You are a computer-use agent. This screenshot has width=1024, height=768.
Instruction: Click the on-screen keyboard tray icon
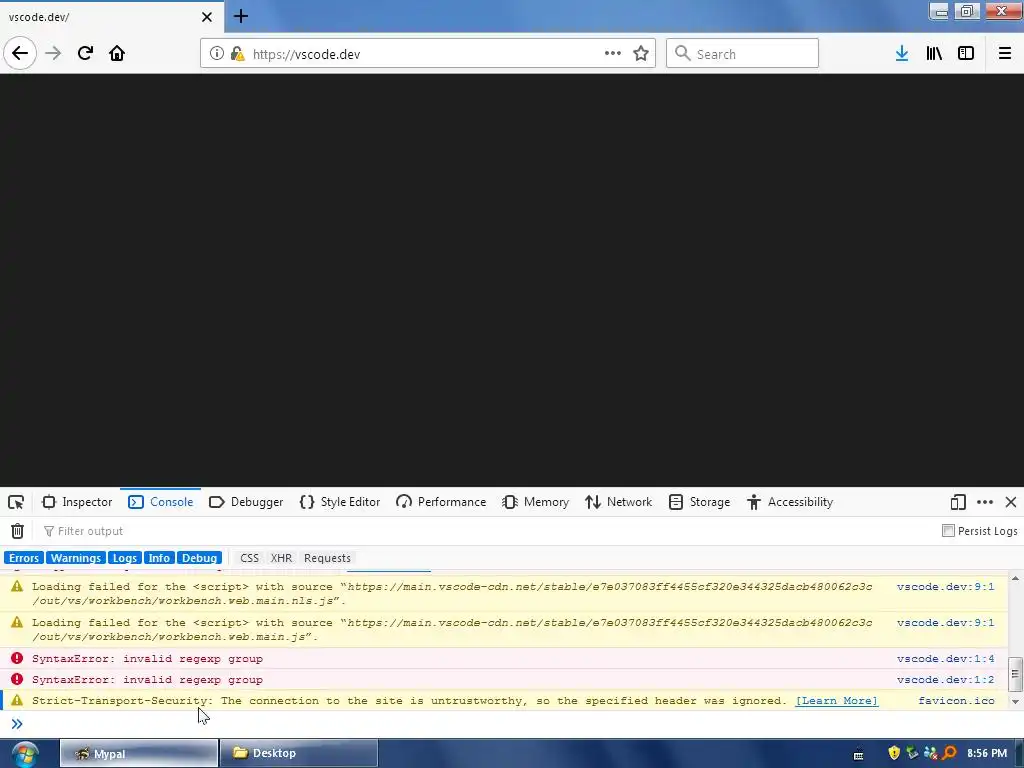tap(859, 755)
